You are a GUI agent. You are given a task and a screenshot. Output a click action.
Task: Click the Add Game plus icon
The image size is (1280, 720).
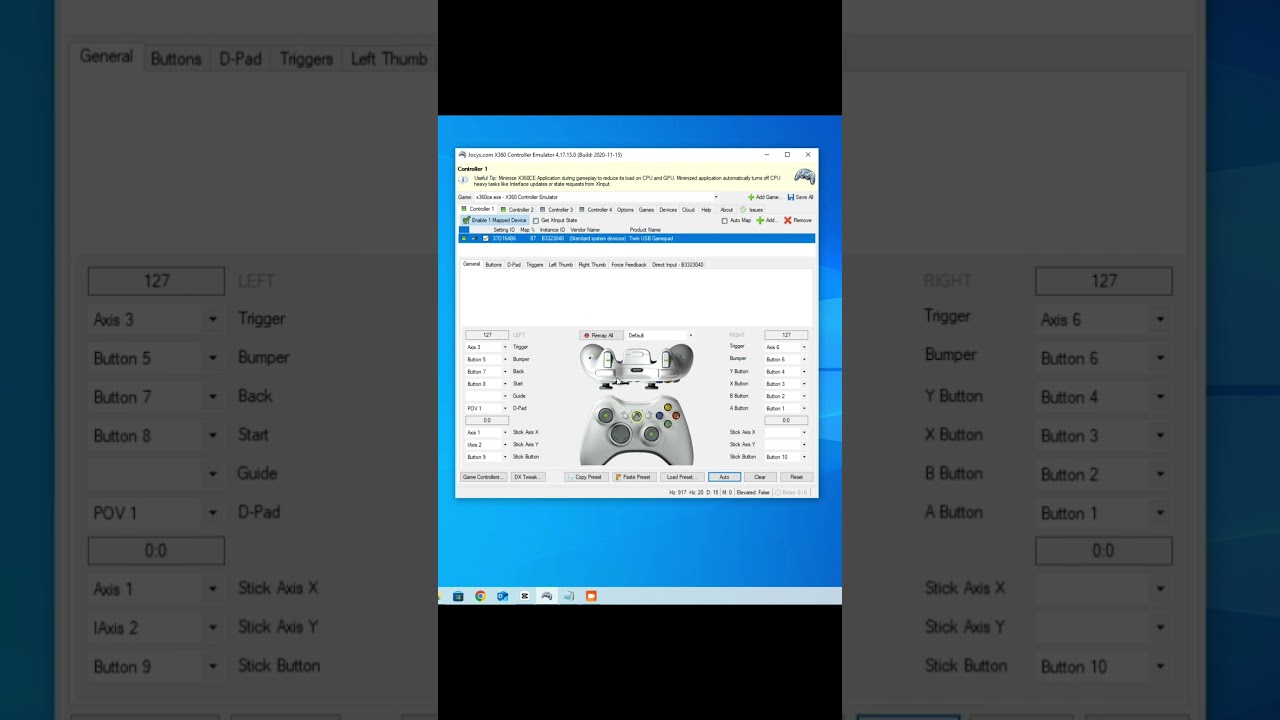pyautogui.click(x=751, y=197)
